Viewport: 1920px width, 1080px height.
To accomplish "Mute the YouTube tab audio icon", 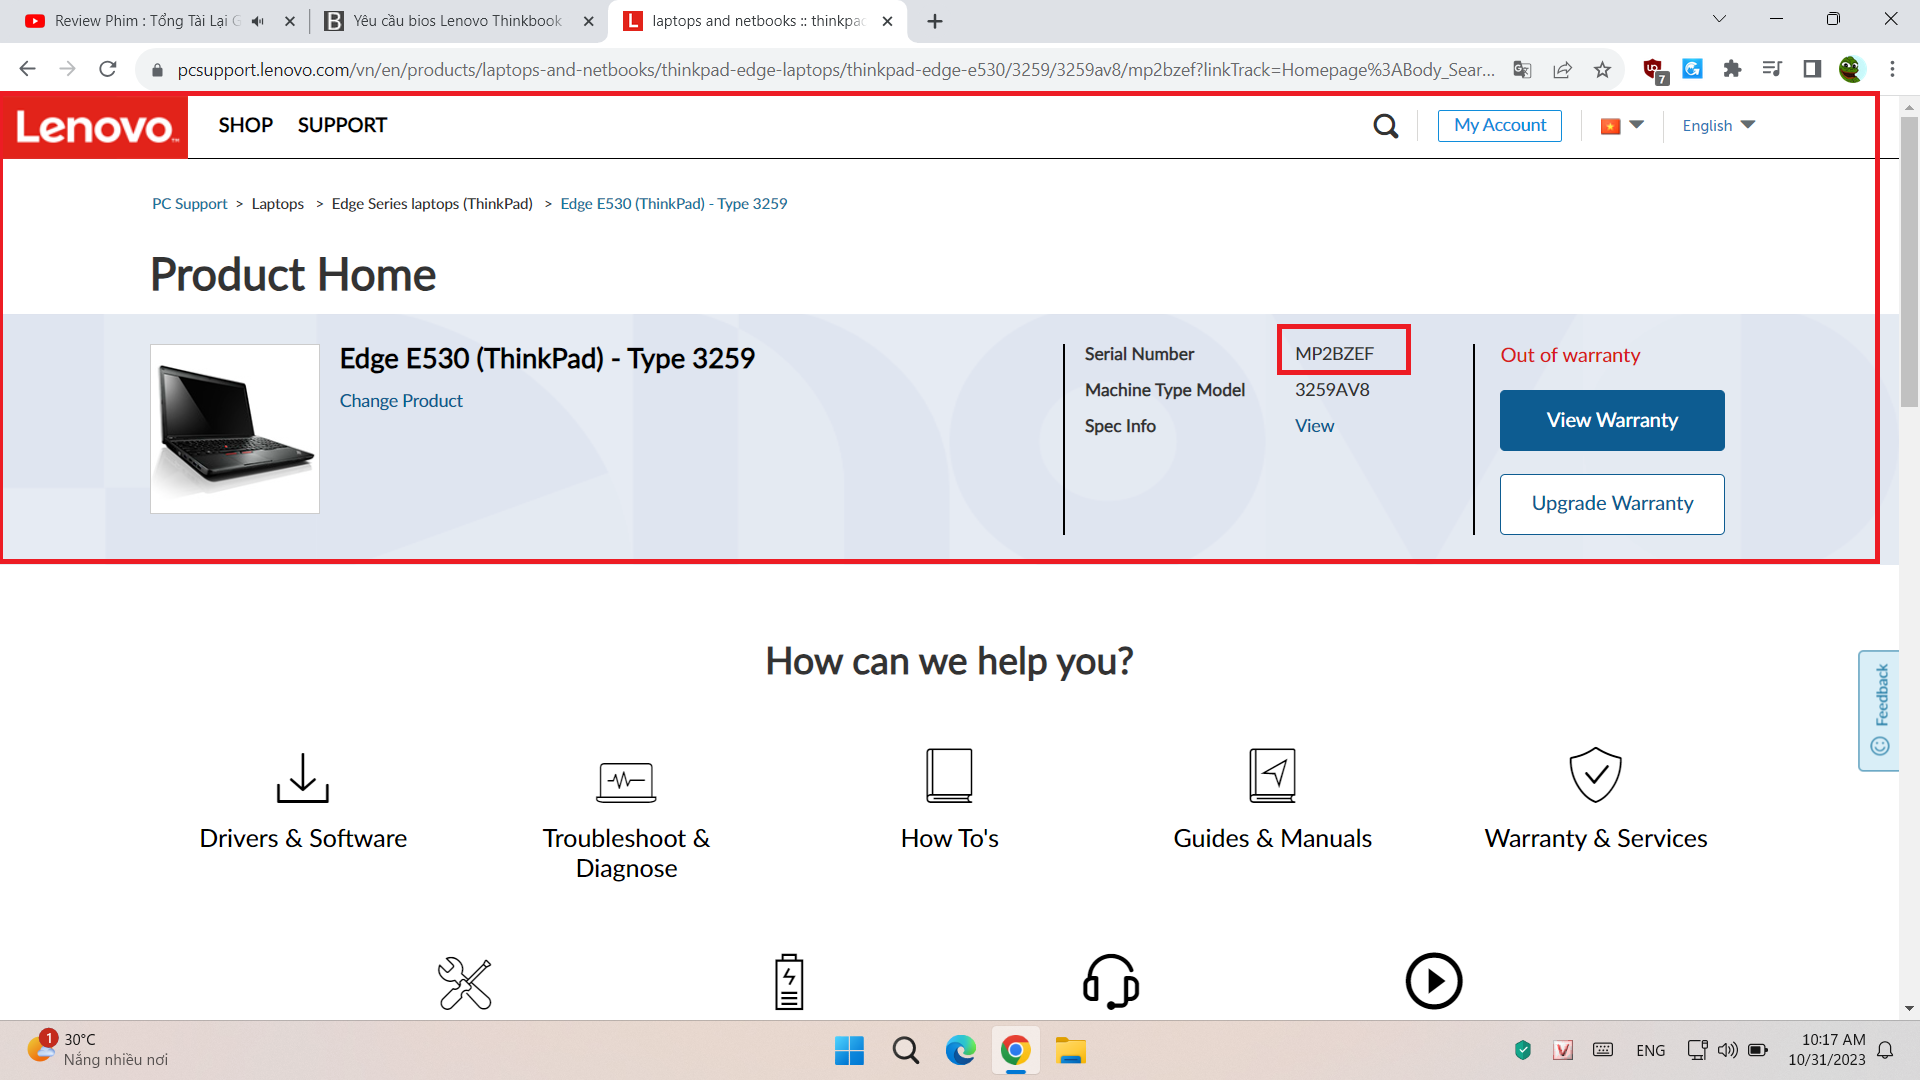I will tap(258, 21).
